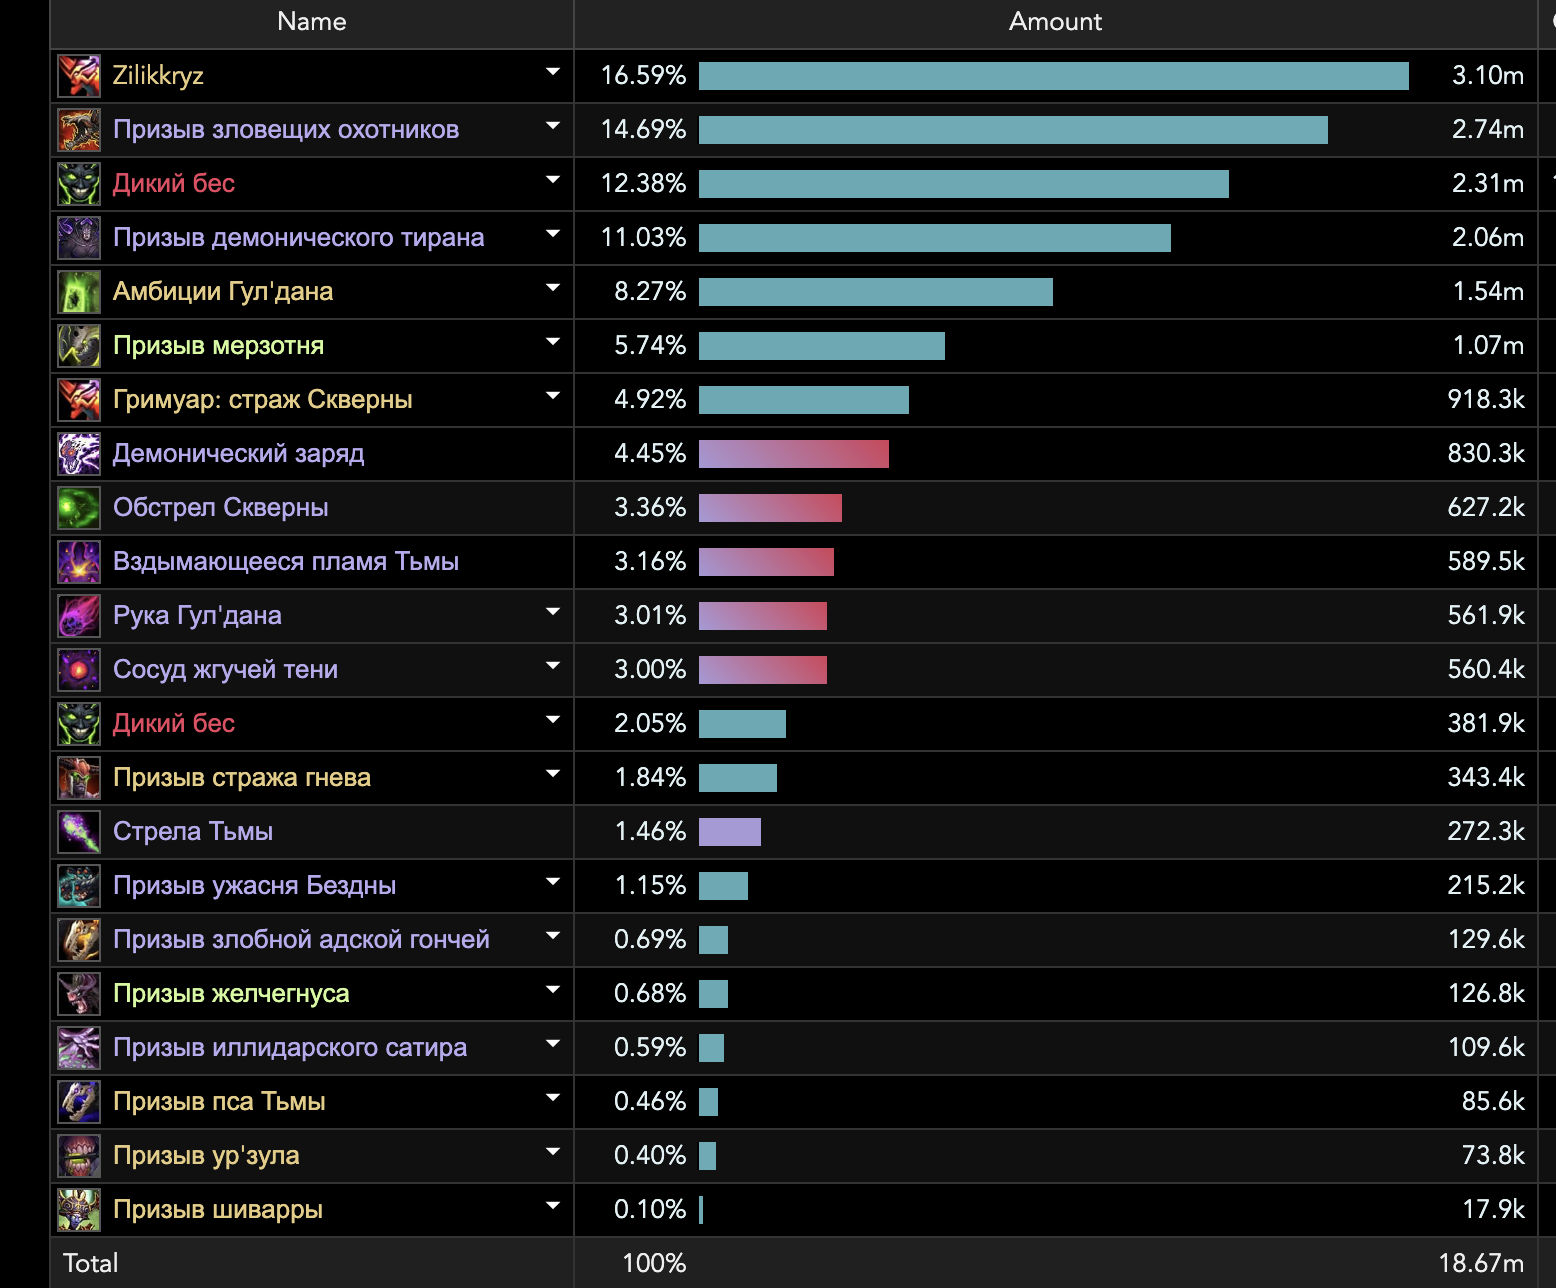
Task: Click the Zilikkryz ability icon
Action: tap(79, 76)
